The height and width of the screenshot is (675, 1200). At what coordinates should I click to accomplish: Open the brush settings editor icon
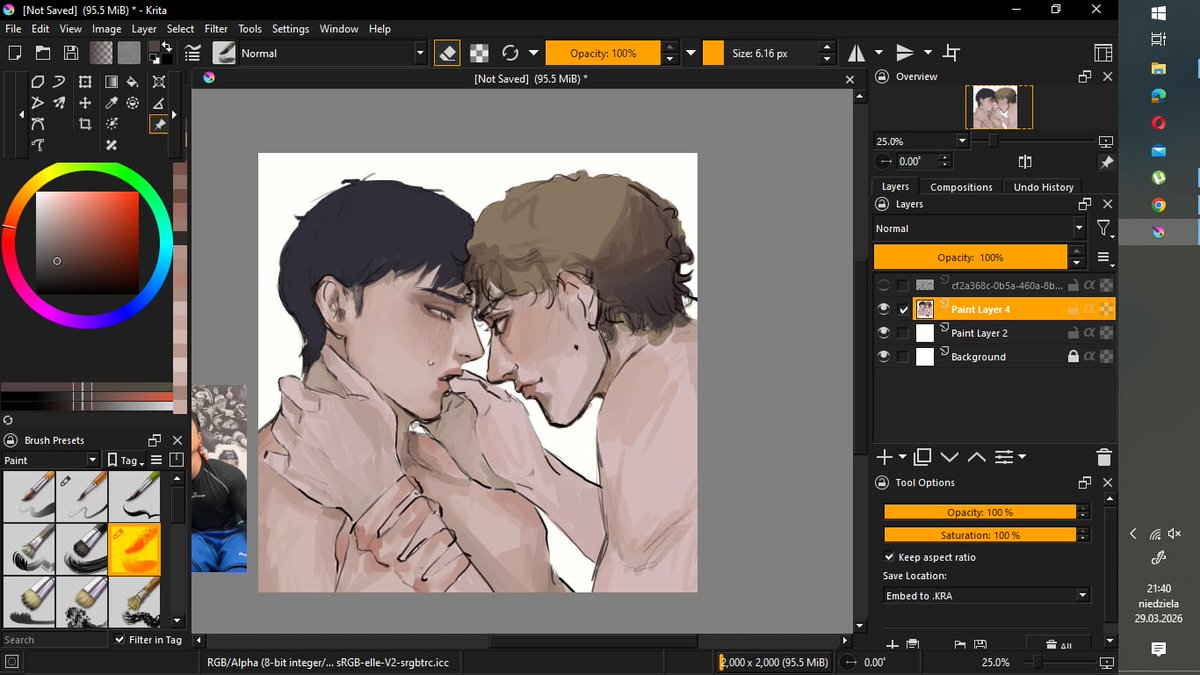coord(193,53)
